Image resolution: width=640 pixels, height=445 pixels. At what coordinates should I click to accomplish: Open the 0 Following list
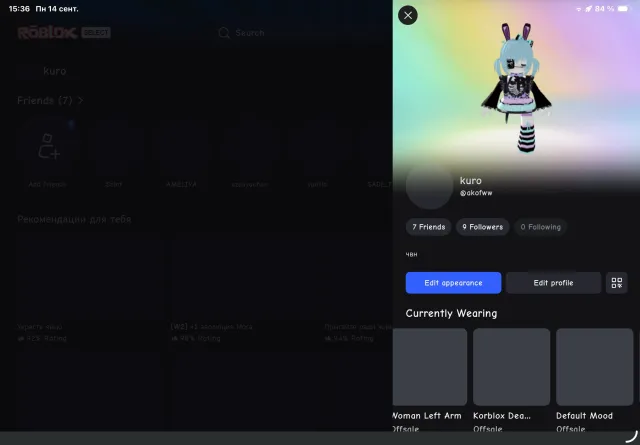[x=540, y=227]
